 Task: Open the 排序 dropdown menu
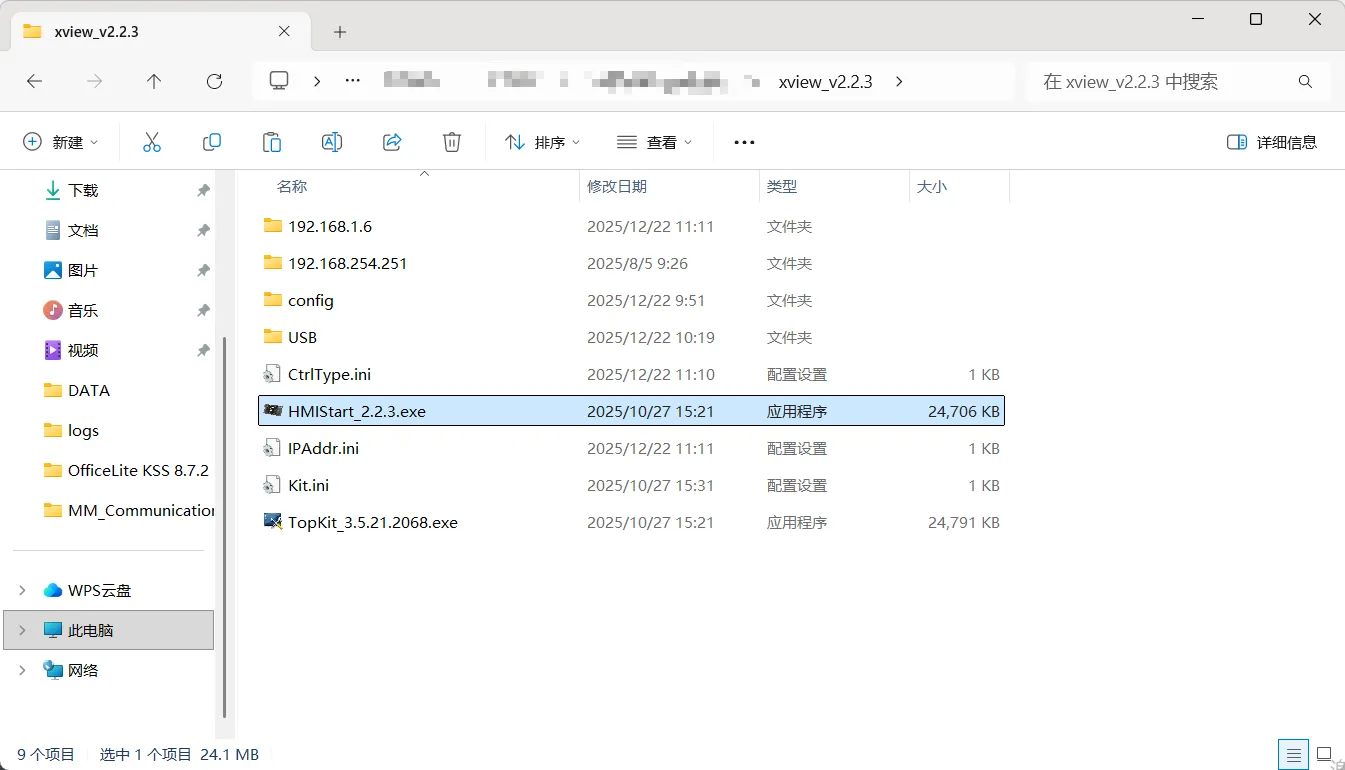(x=543, y=141)
